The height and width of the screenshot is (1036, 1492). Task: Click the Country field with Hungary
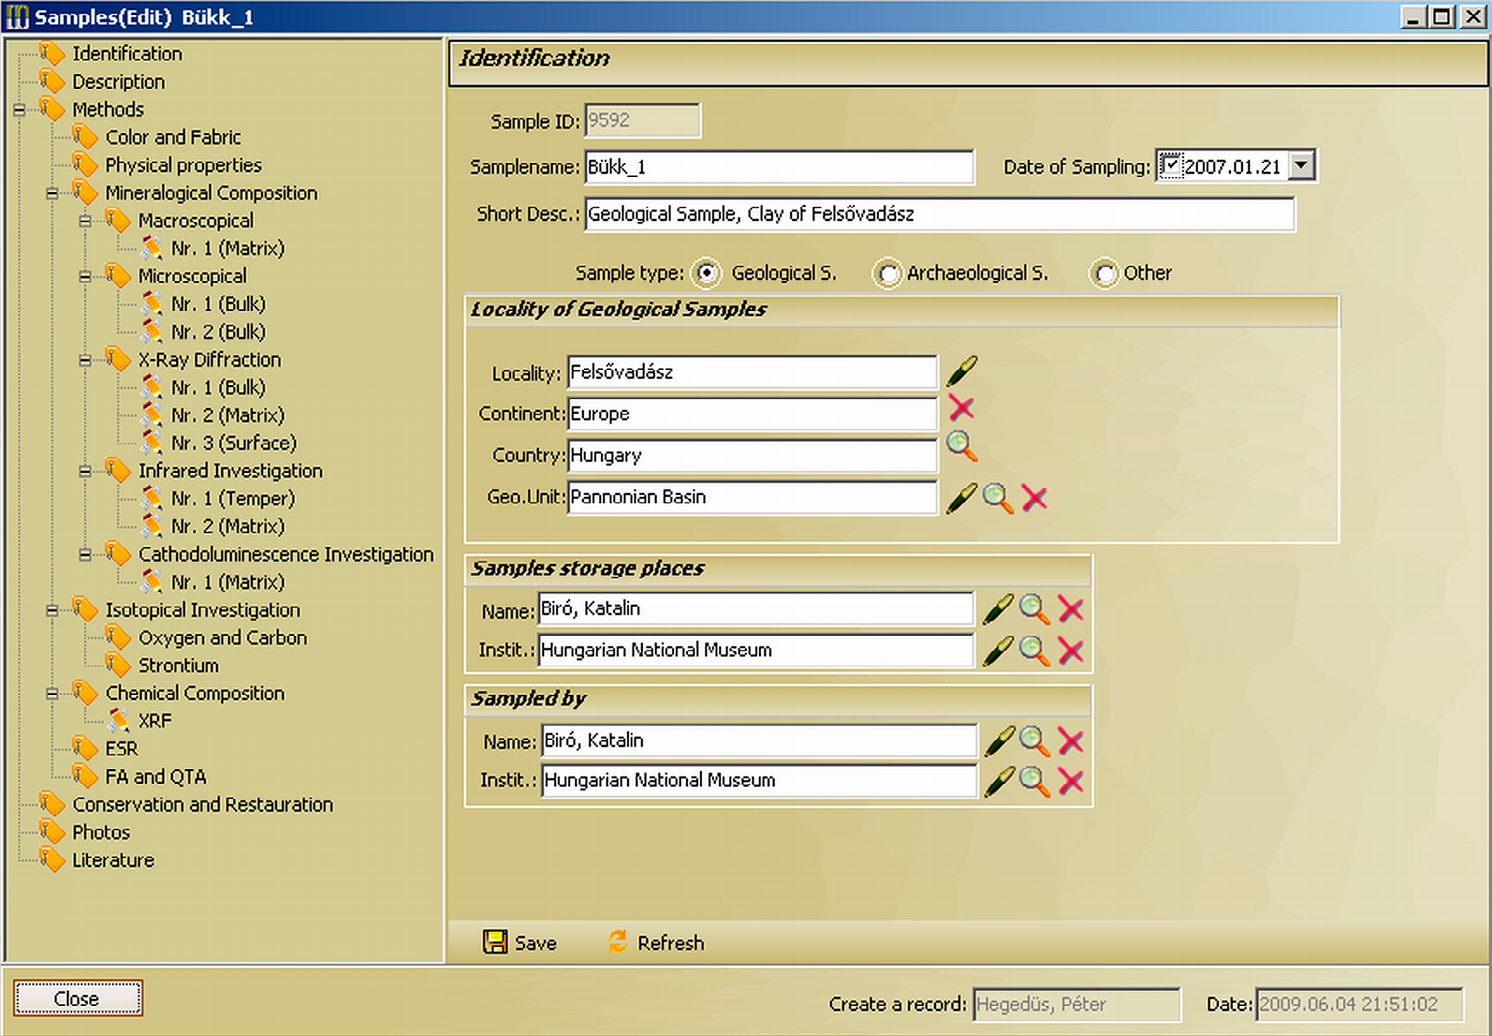click(752, 455)
